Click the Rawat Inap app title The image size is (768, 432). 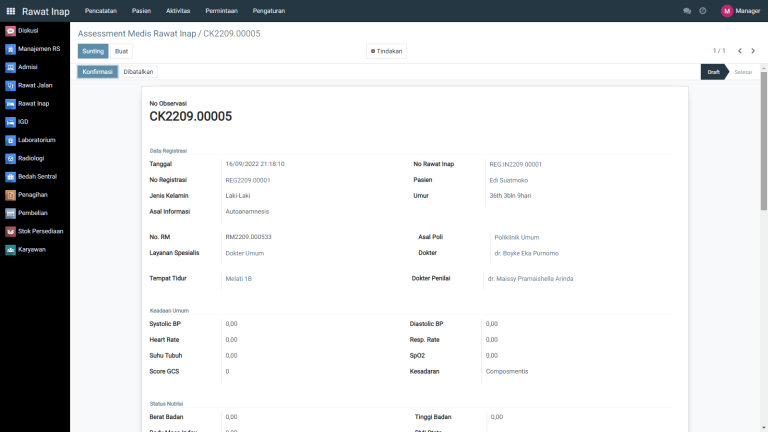(x=46, y=11)
